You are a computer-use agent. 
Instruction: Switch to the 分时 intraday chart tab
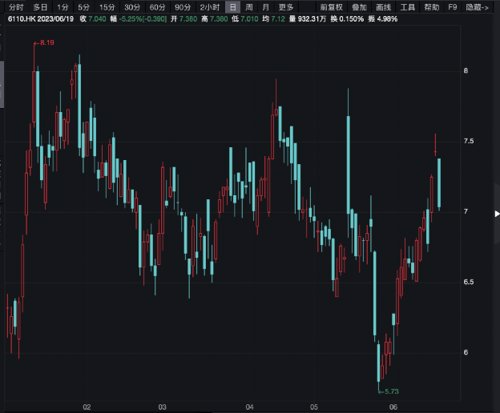click(16, 7)
